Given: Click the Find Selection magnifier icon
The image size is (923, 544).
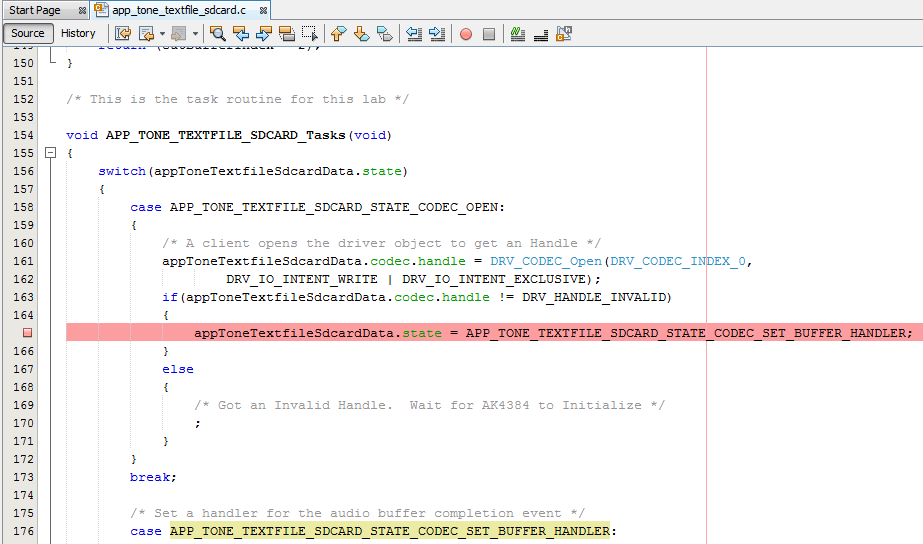Looking at the screenshot, I should [x=217, y=33].
